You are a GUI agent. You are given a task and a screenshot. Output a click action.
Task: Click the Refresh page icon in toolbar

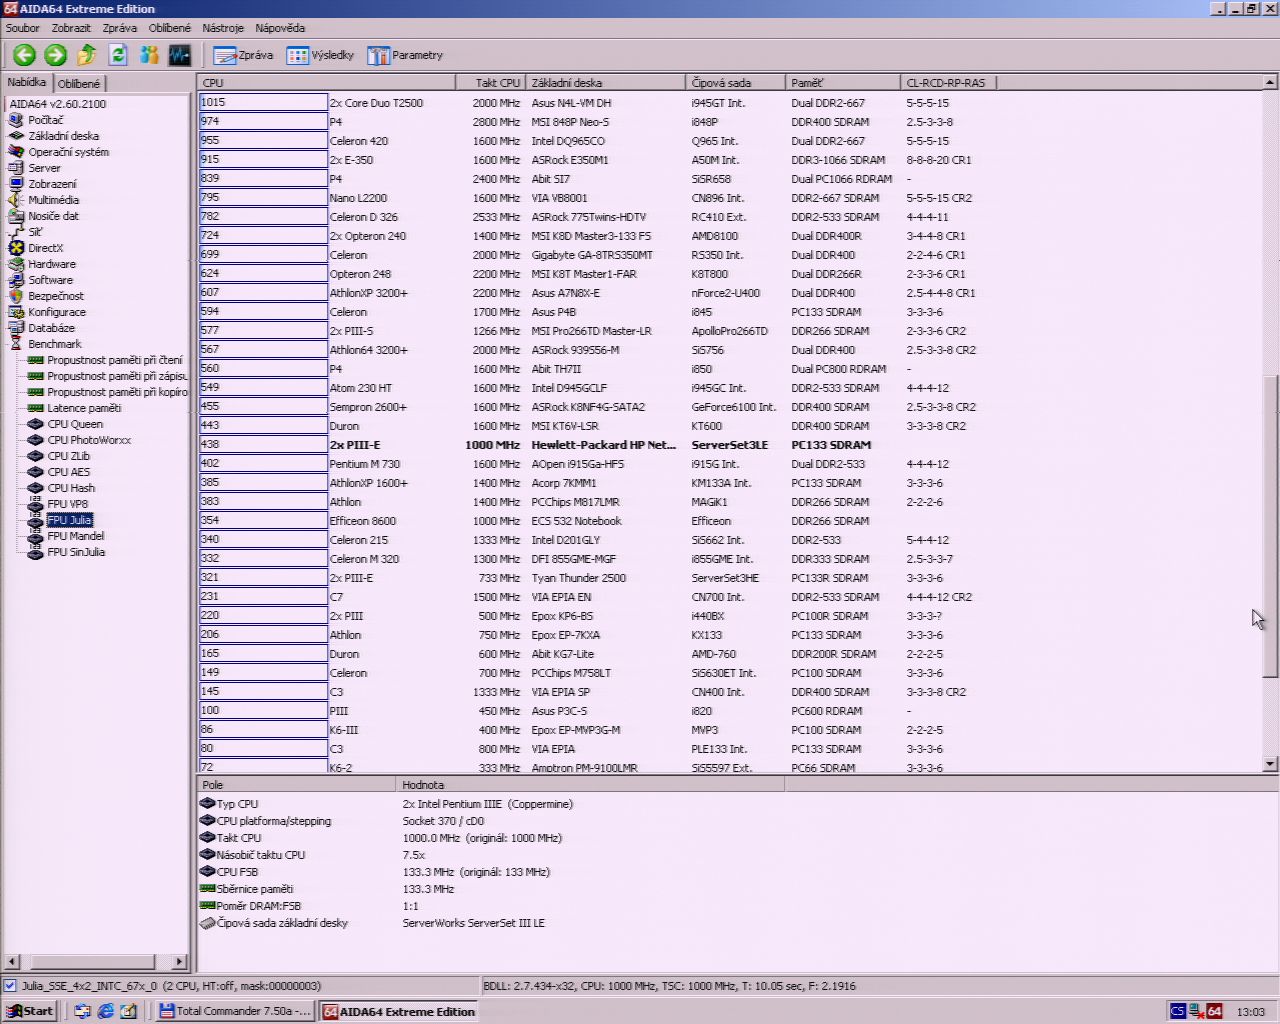(117, 55)
